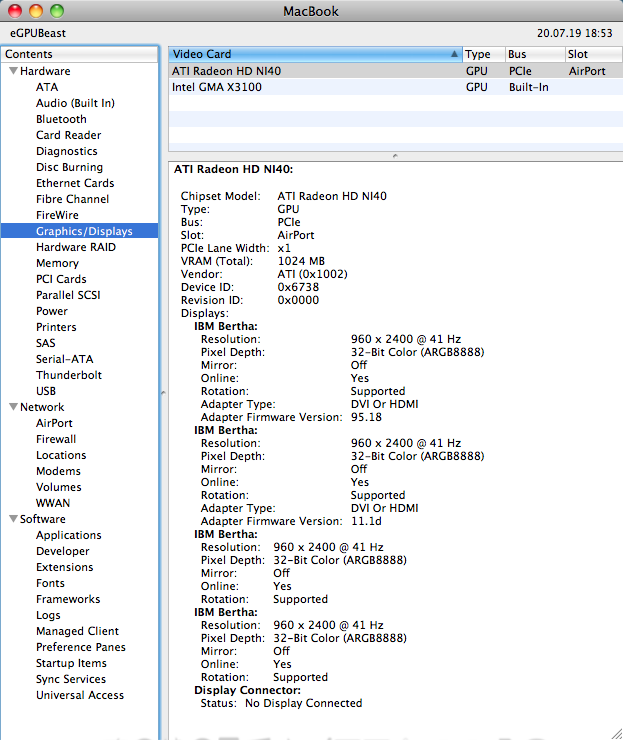
Task: Select WWAN in the sidebar
Action: (x=53, y=503)
